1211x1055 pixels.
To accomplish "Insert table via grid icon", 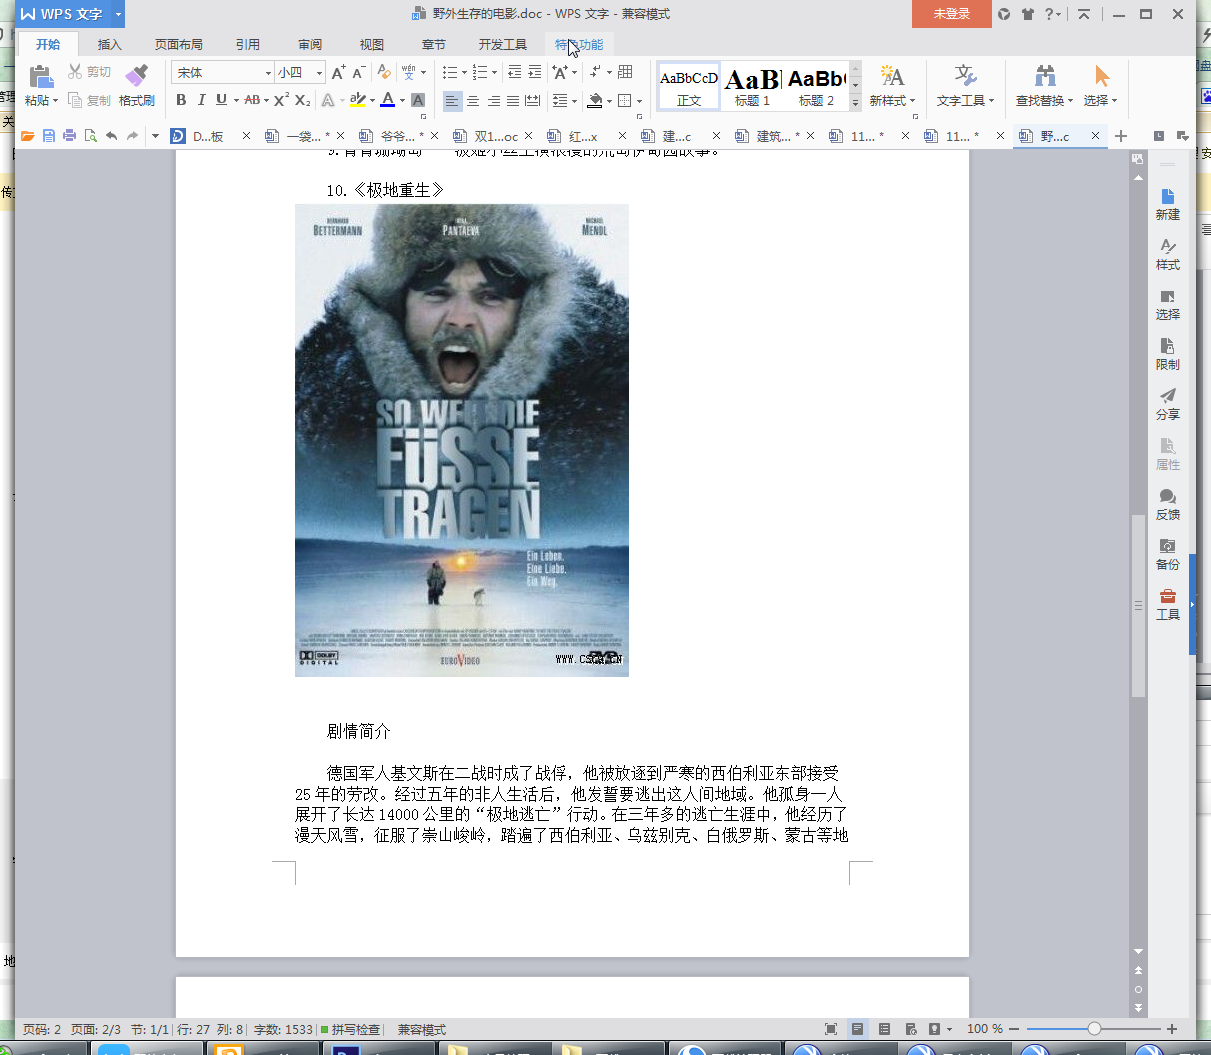I will [x=625, y=72].
